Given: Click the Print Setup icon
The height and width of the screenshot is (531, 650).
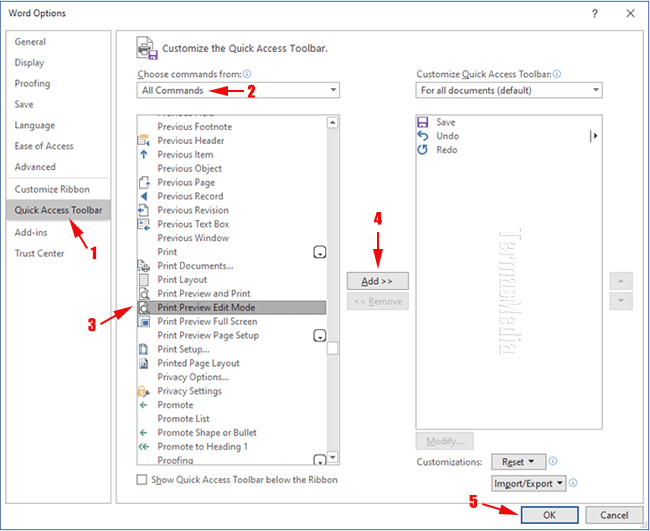Looking at the screenshot, I should [143, 349].
